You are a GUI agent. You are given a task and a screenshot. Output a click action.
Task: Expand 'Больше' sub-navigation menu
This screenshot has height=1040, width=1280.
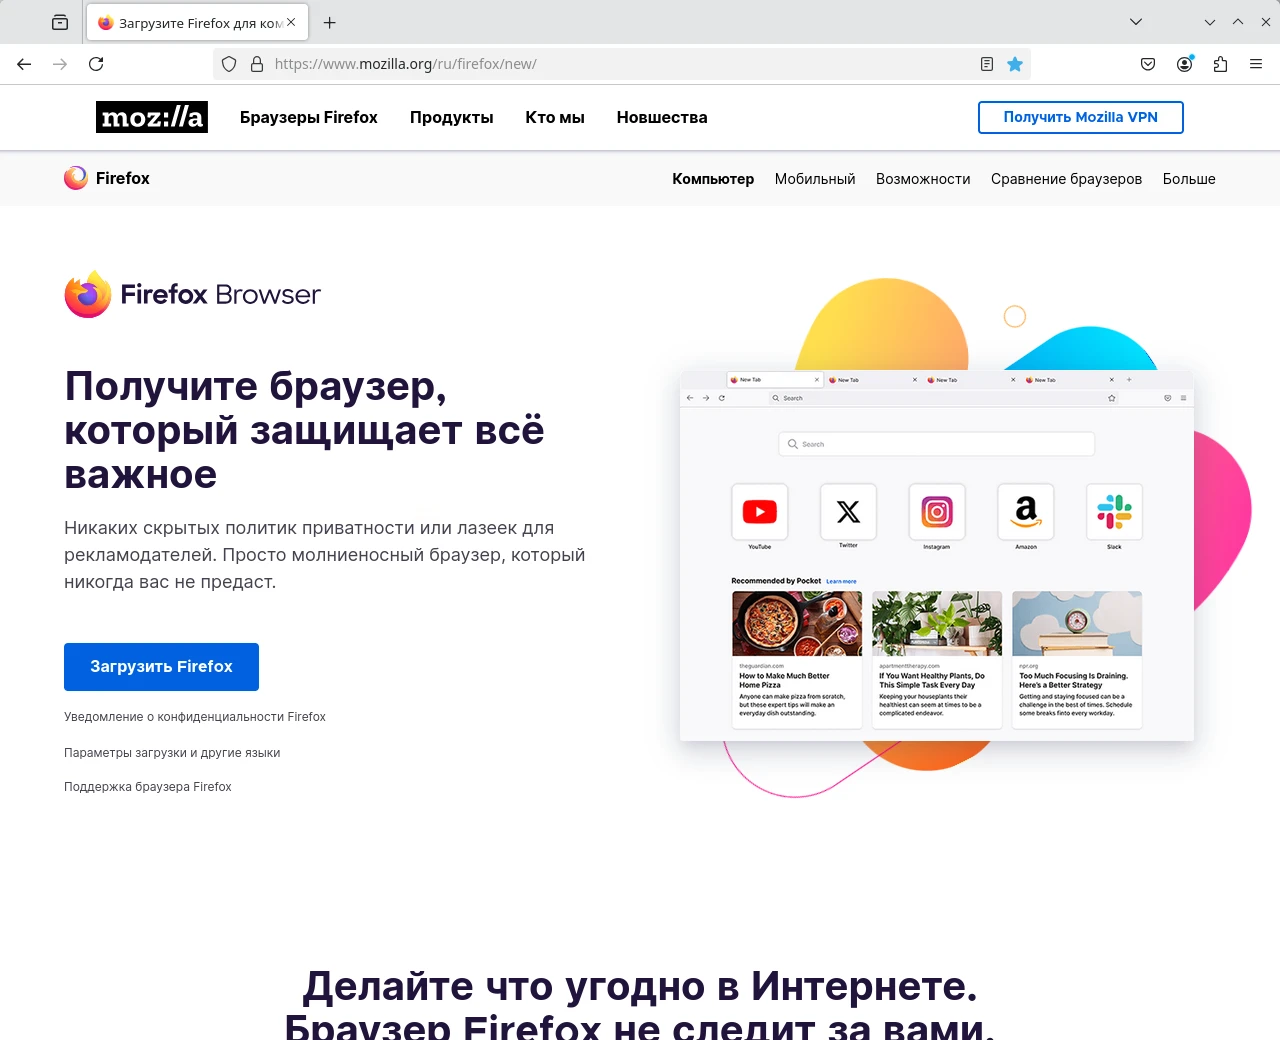pos(1189,179)
